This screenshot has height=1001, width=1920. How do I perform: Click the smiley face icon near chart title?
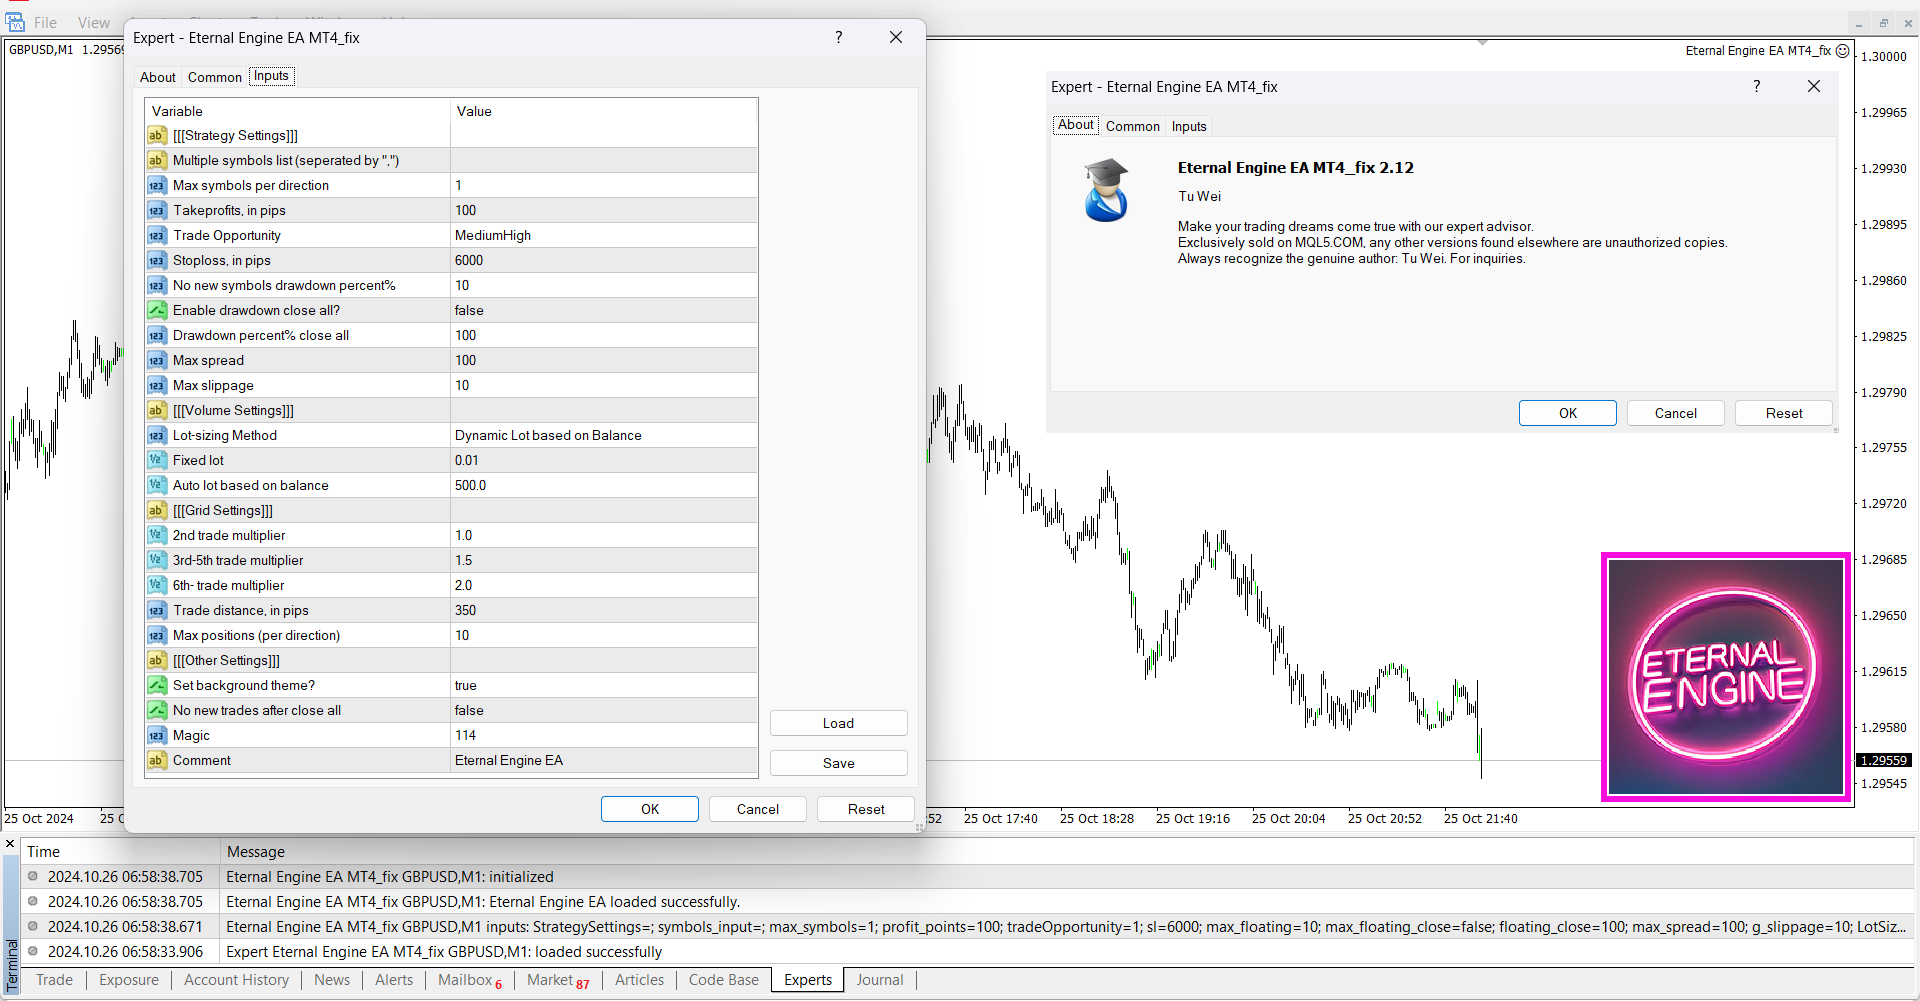pyautogui.click(x=1842, y=51)
